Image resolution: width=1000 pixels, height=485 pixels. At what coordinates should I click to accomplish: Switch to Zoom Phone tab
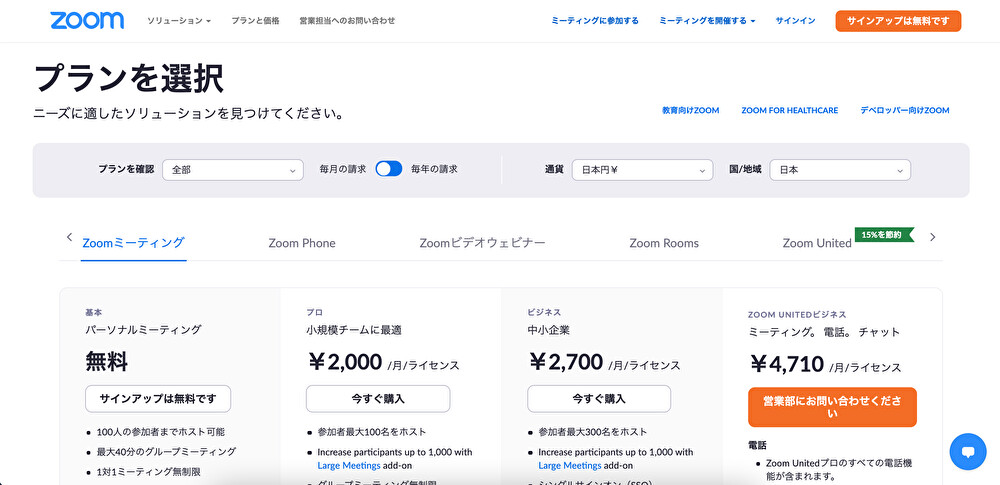click(302, 243)
